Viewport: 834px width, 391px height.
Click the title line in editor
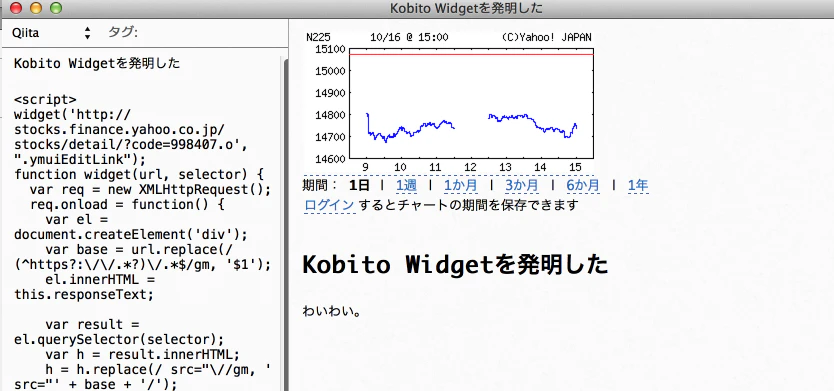[97, 64]
